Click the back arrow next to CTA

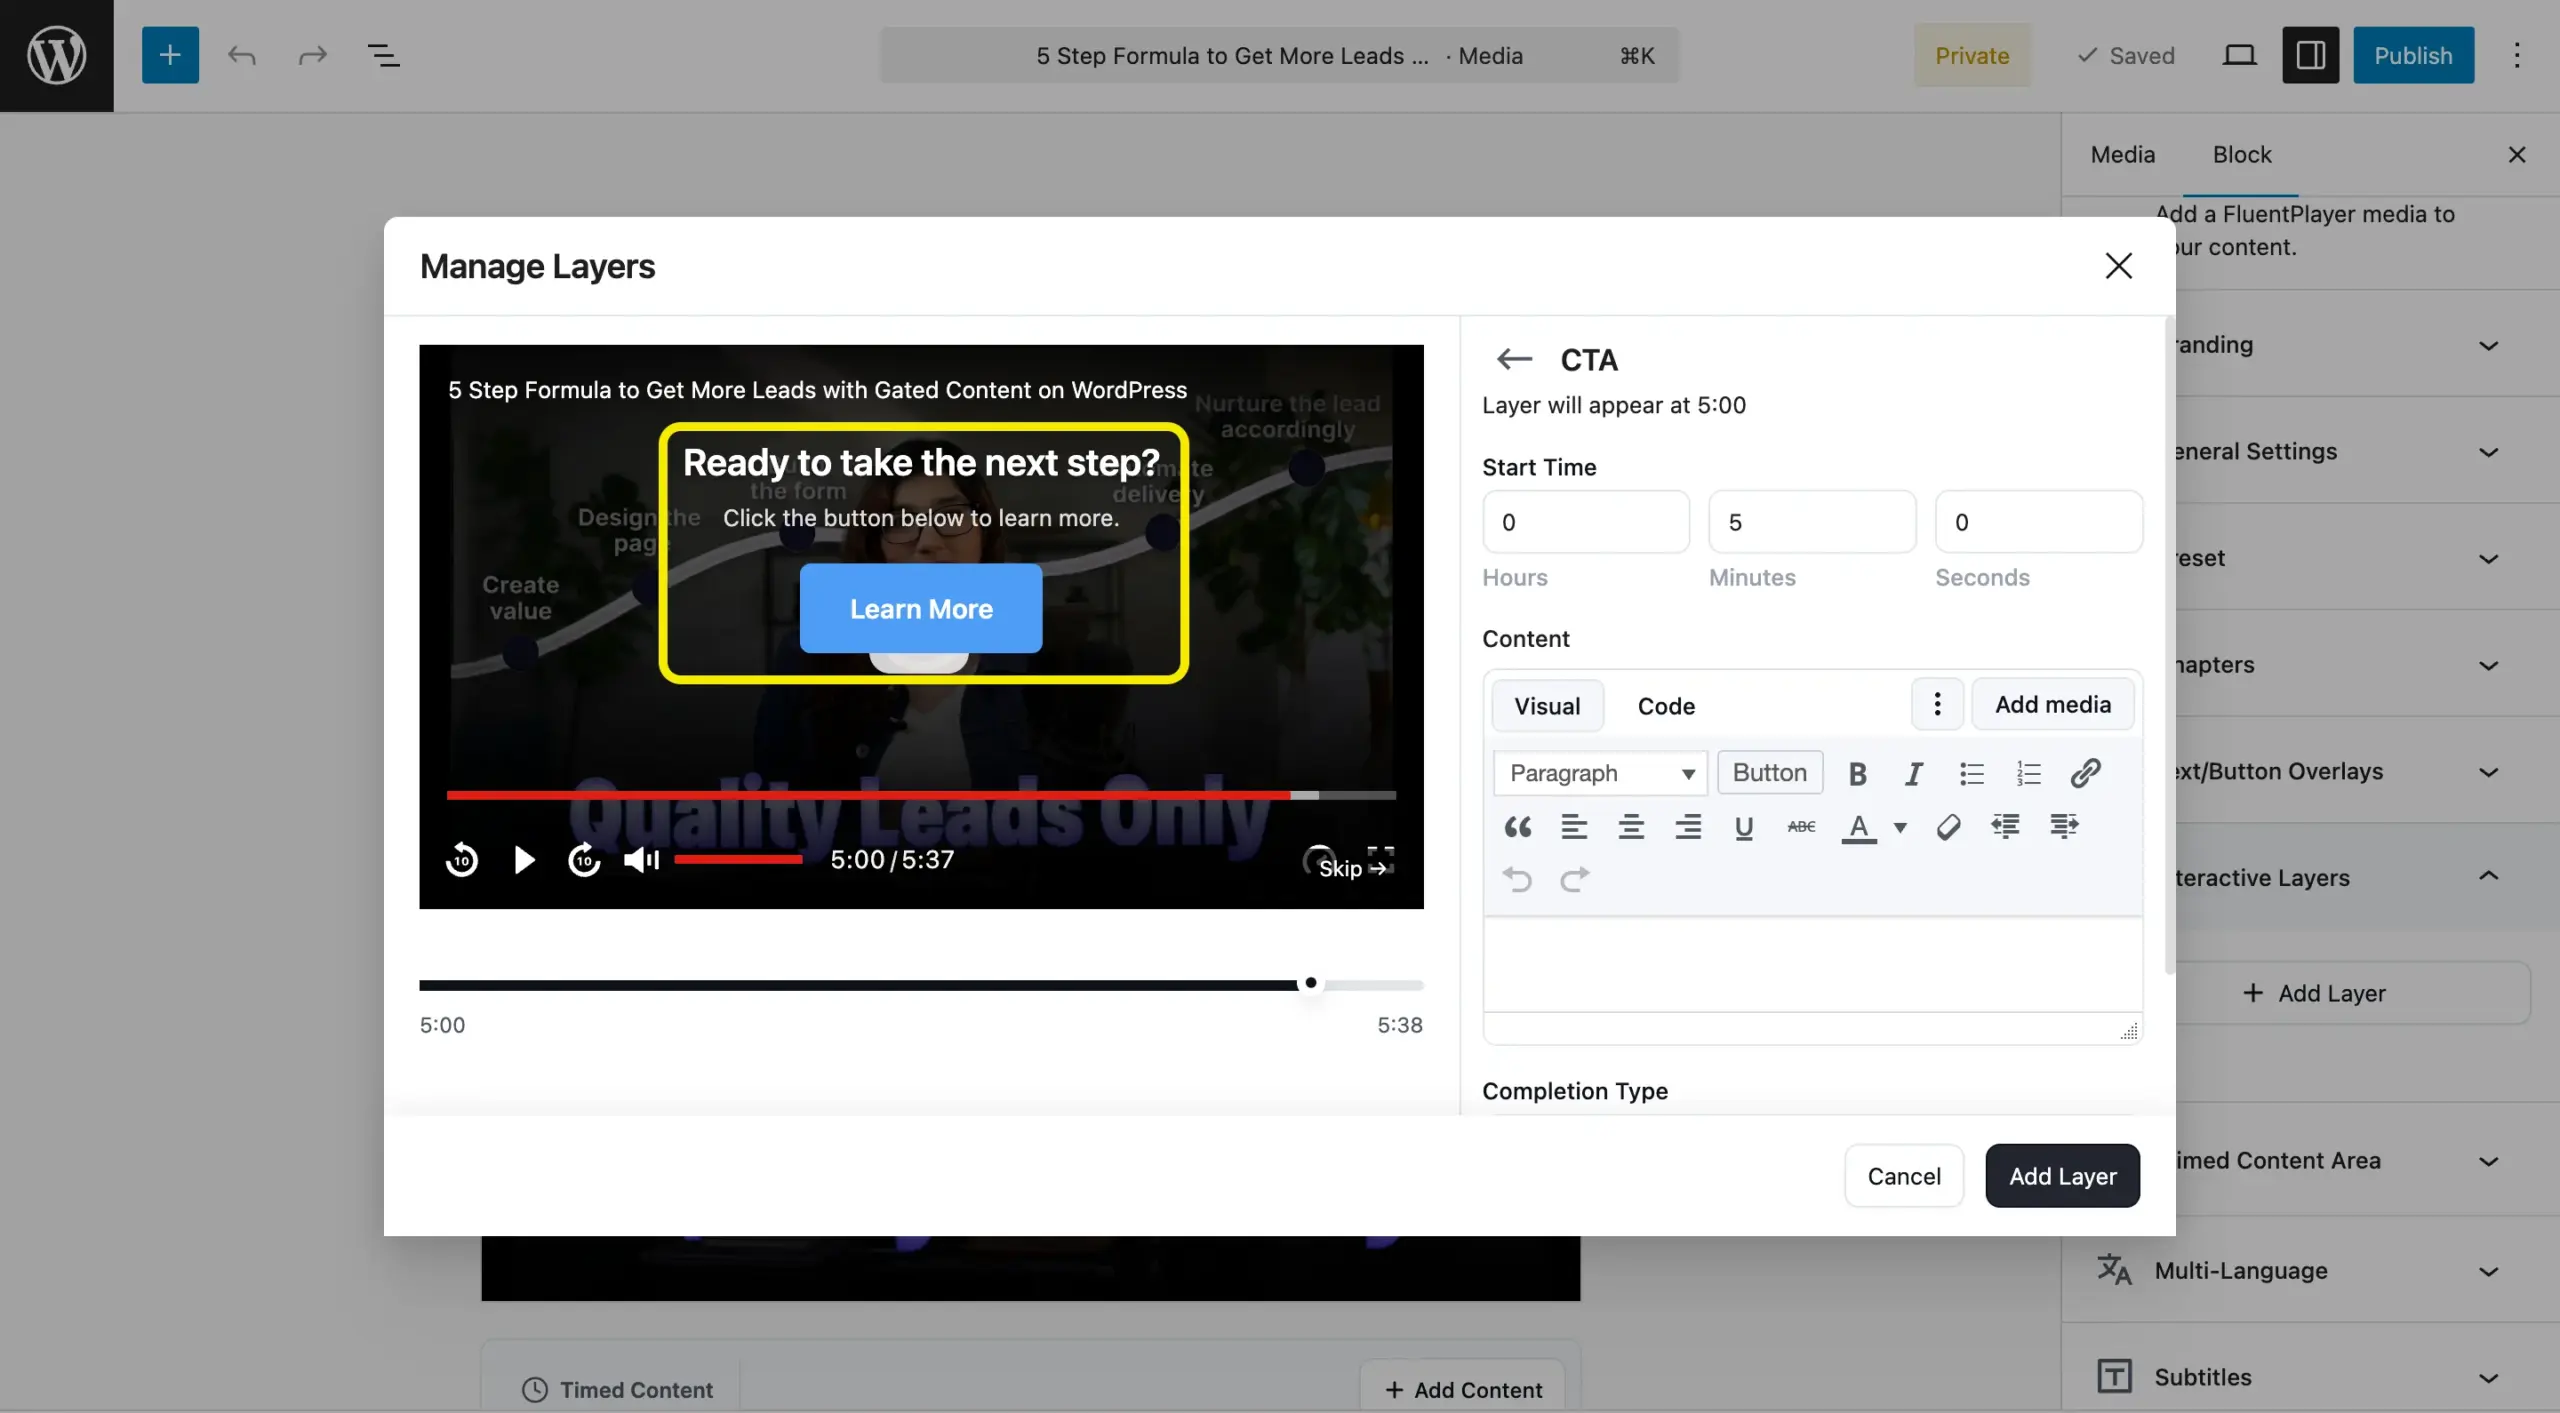(1514, 359)
